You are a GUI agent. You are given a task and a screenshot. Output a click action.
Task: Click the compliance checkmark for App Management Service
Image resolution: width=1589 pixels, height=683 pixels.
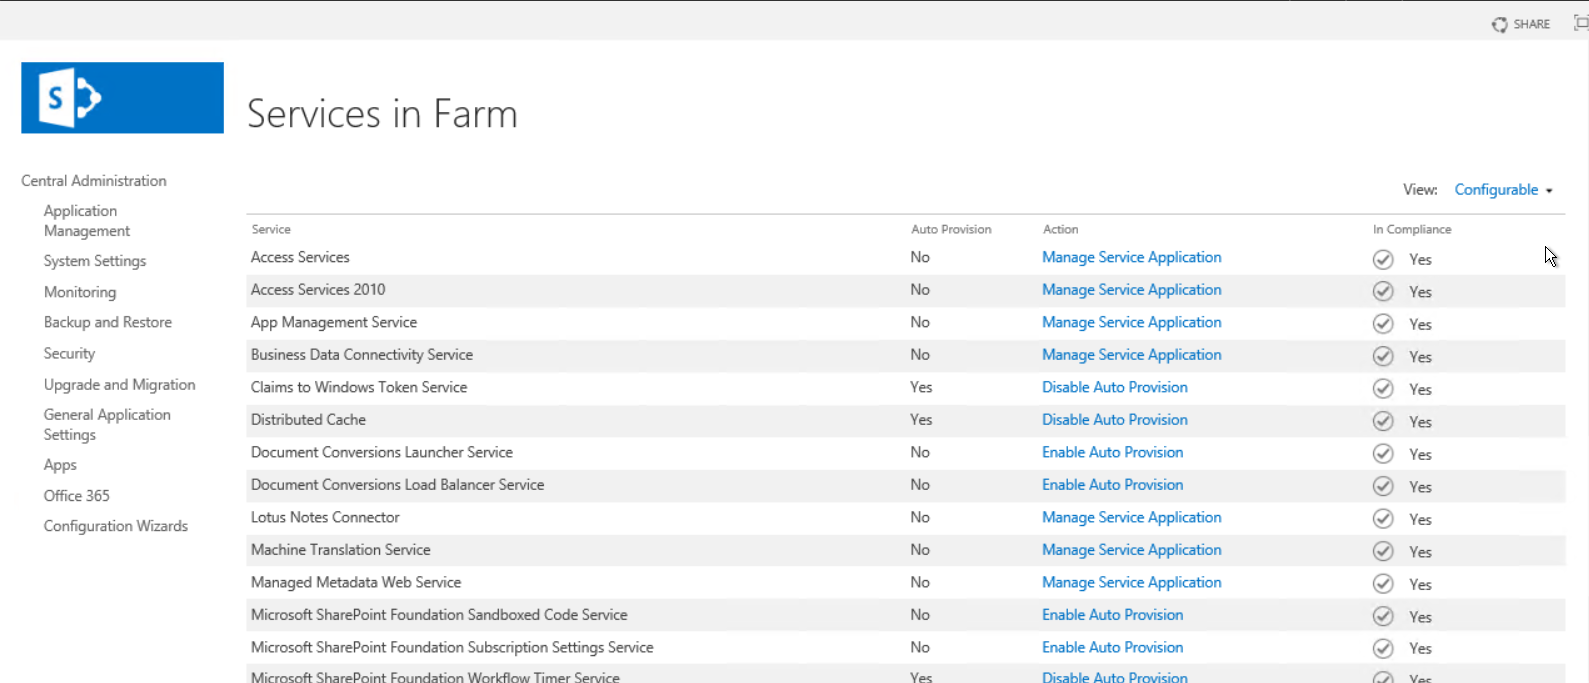(1383, 324)
